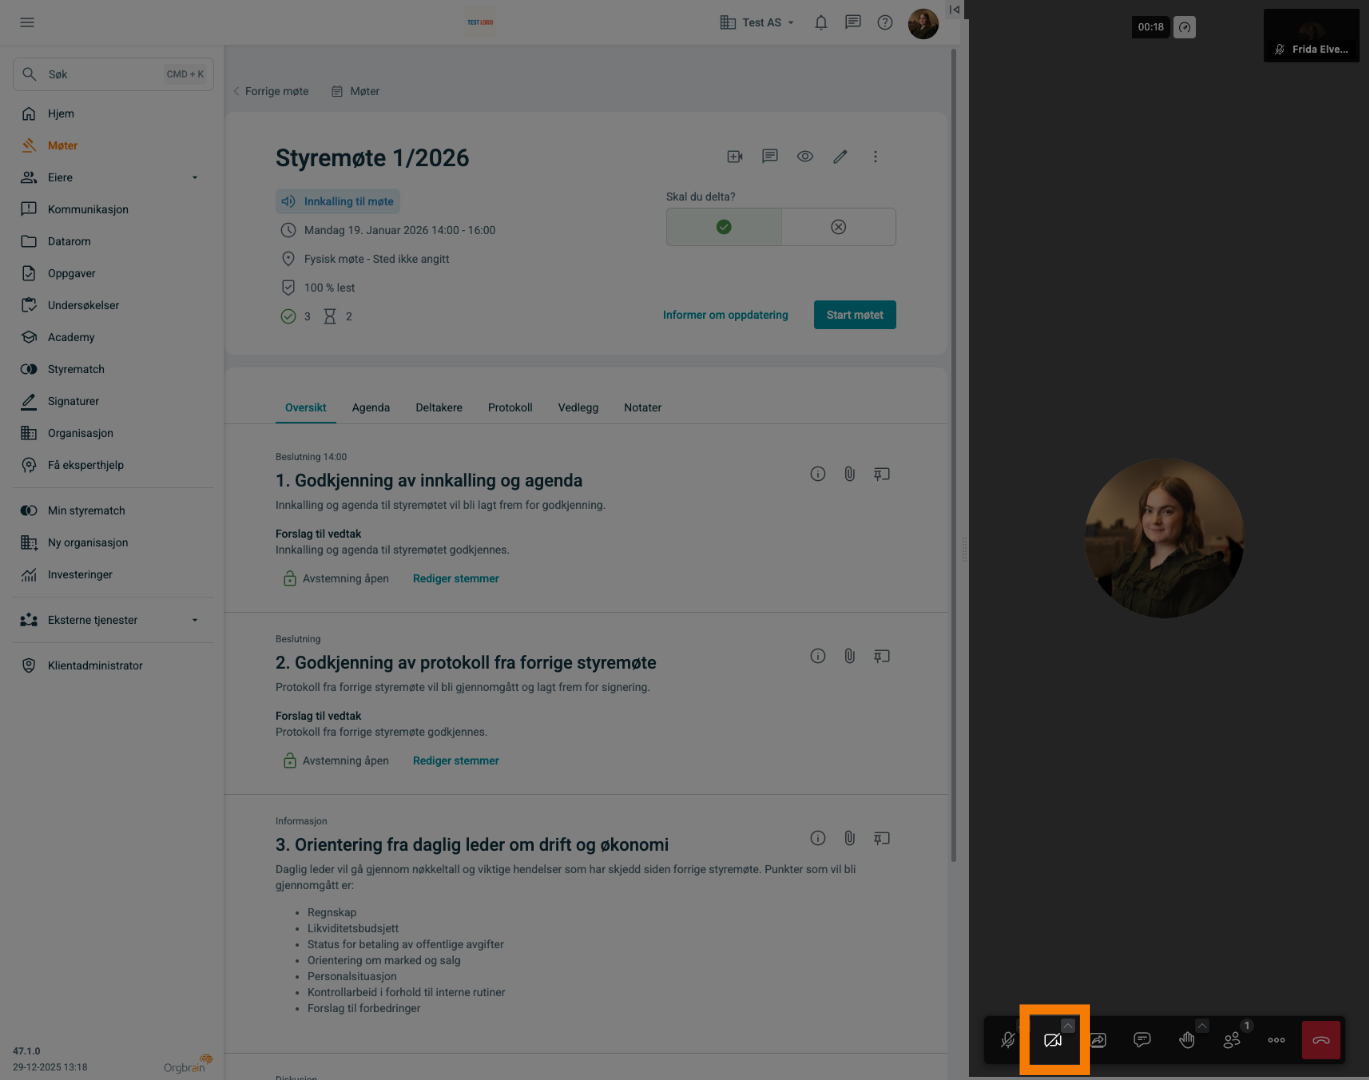Select the Frida Elve... video thumbnail
The height and width of the screenshot is (1080, 1369).
1311,36
